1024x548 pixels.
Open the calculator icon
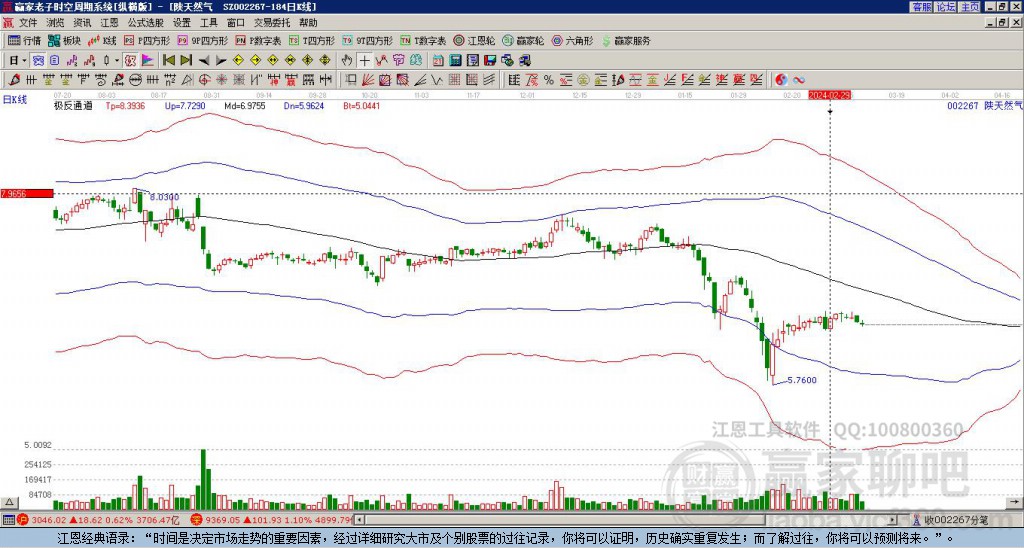(455, 61)
